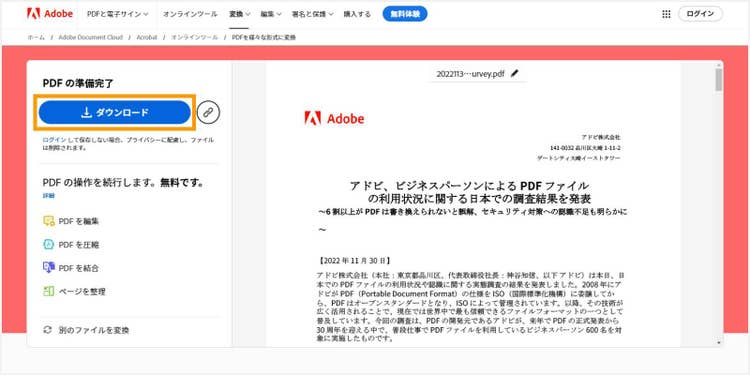
Task: Click the PDF の準備完了 heading
Action: [78, 84]
